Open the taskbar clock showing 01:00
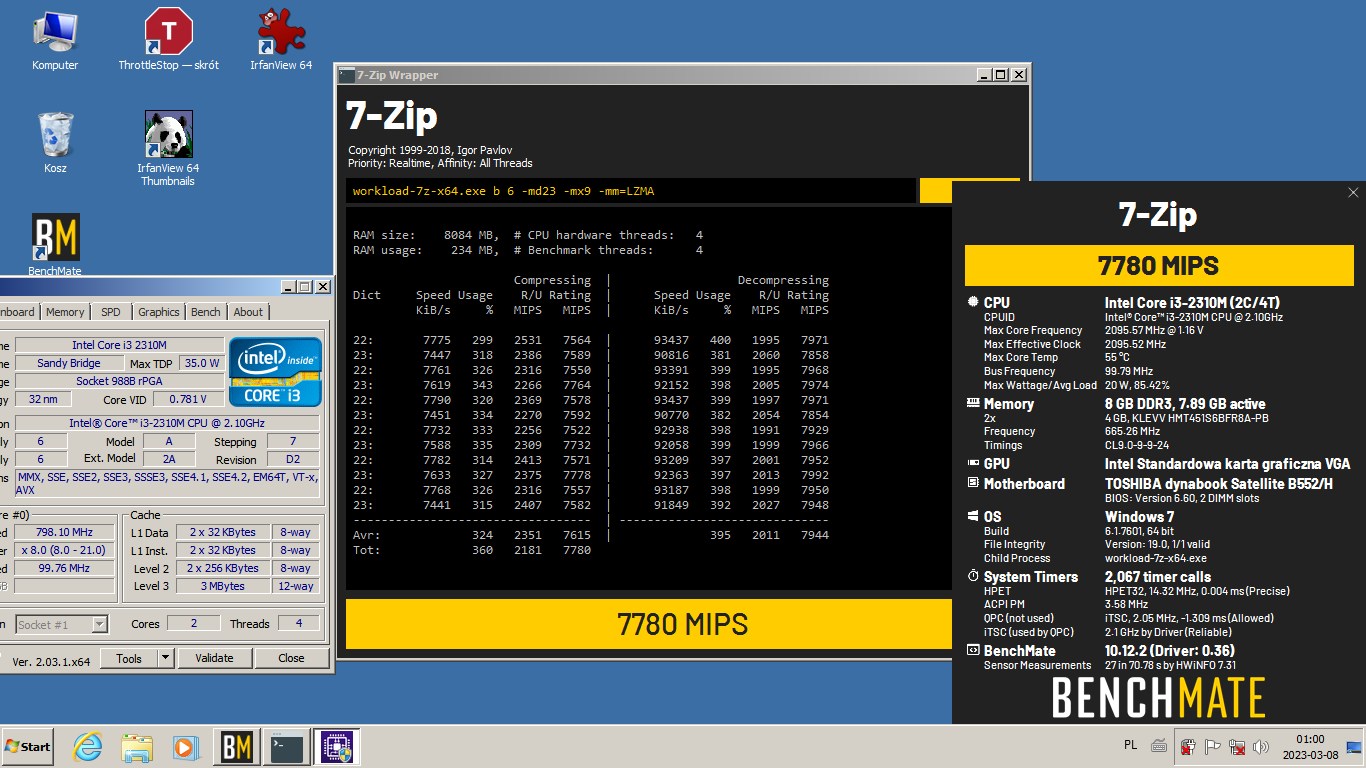Viewport: 1366px width, 768px height. (1309, 747)
